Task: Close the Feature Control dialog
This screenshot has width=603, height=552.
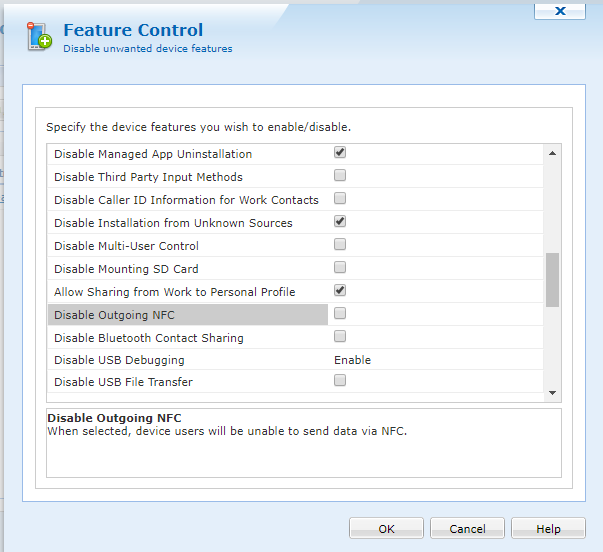Action: (x=560, y=10)
